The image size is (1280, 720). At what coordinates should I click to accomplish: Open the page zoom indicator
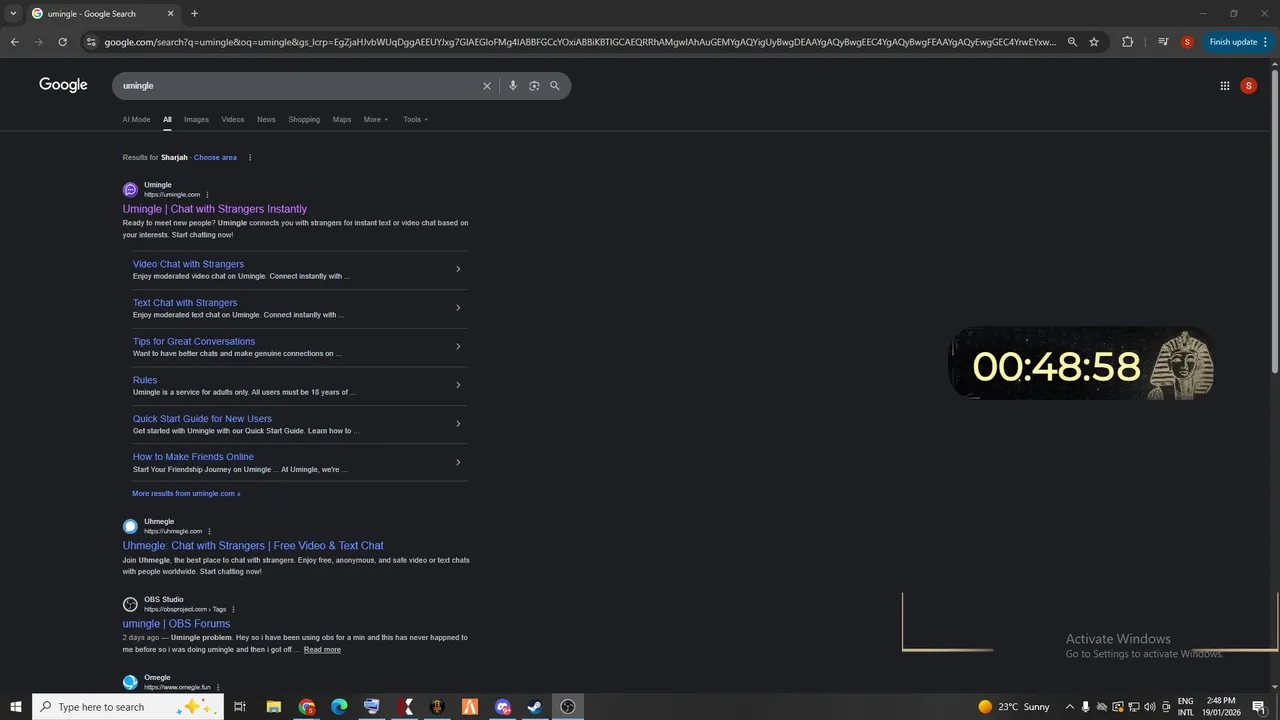[x=1072, y=42]
